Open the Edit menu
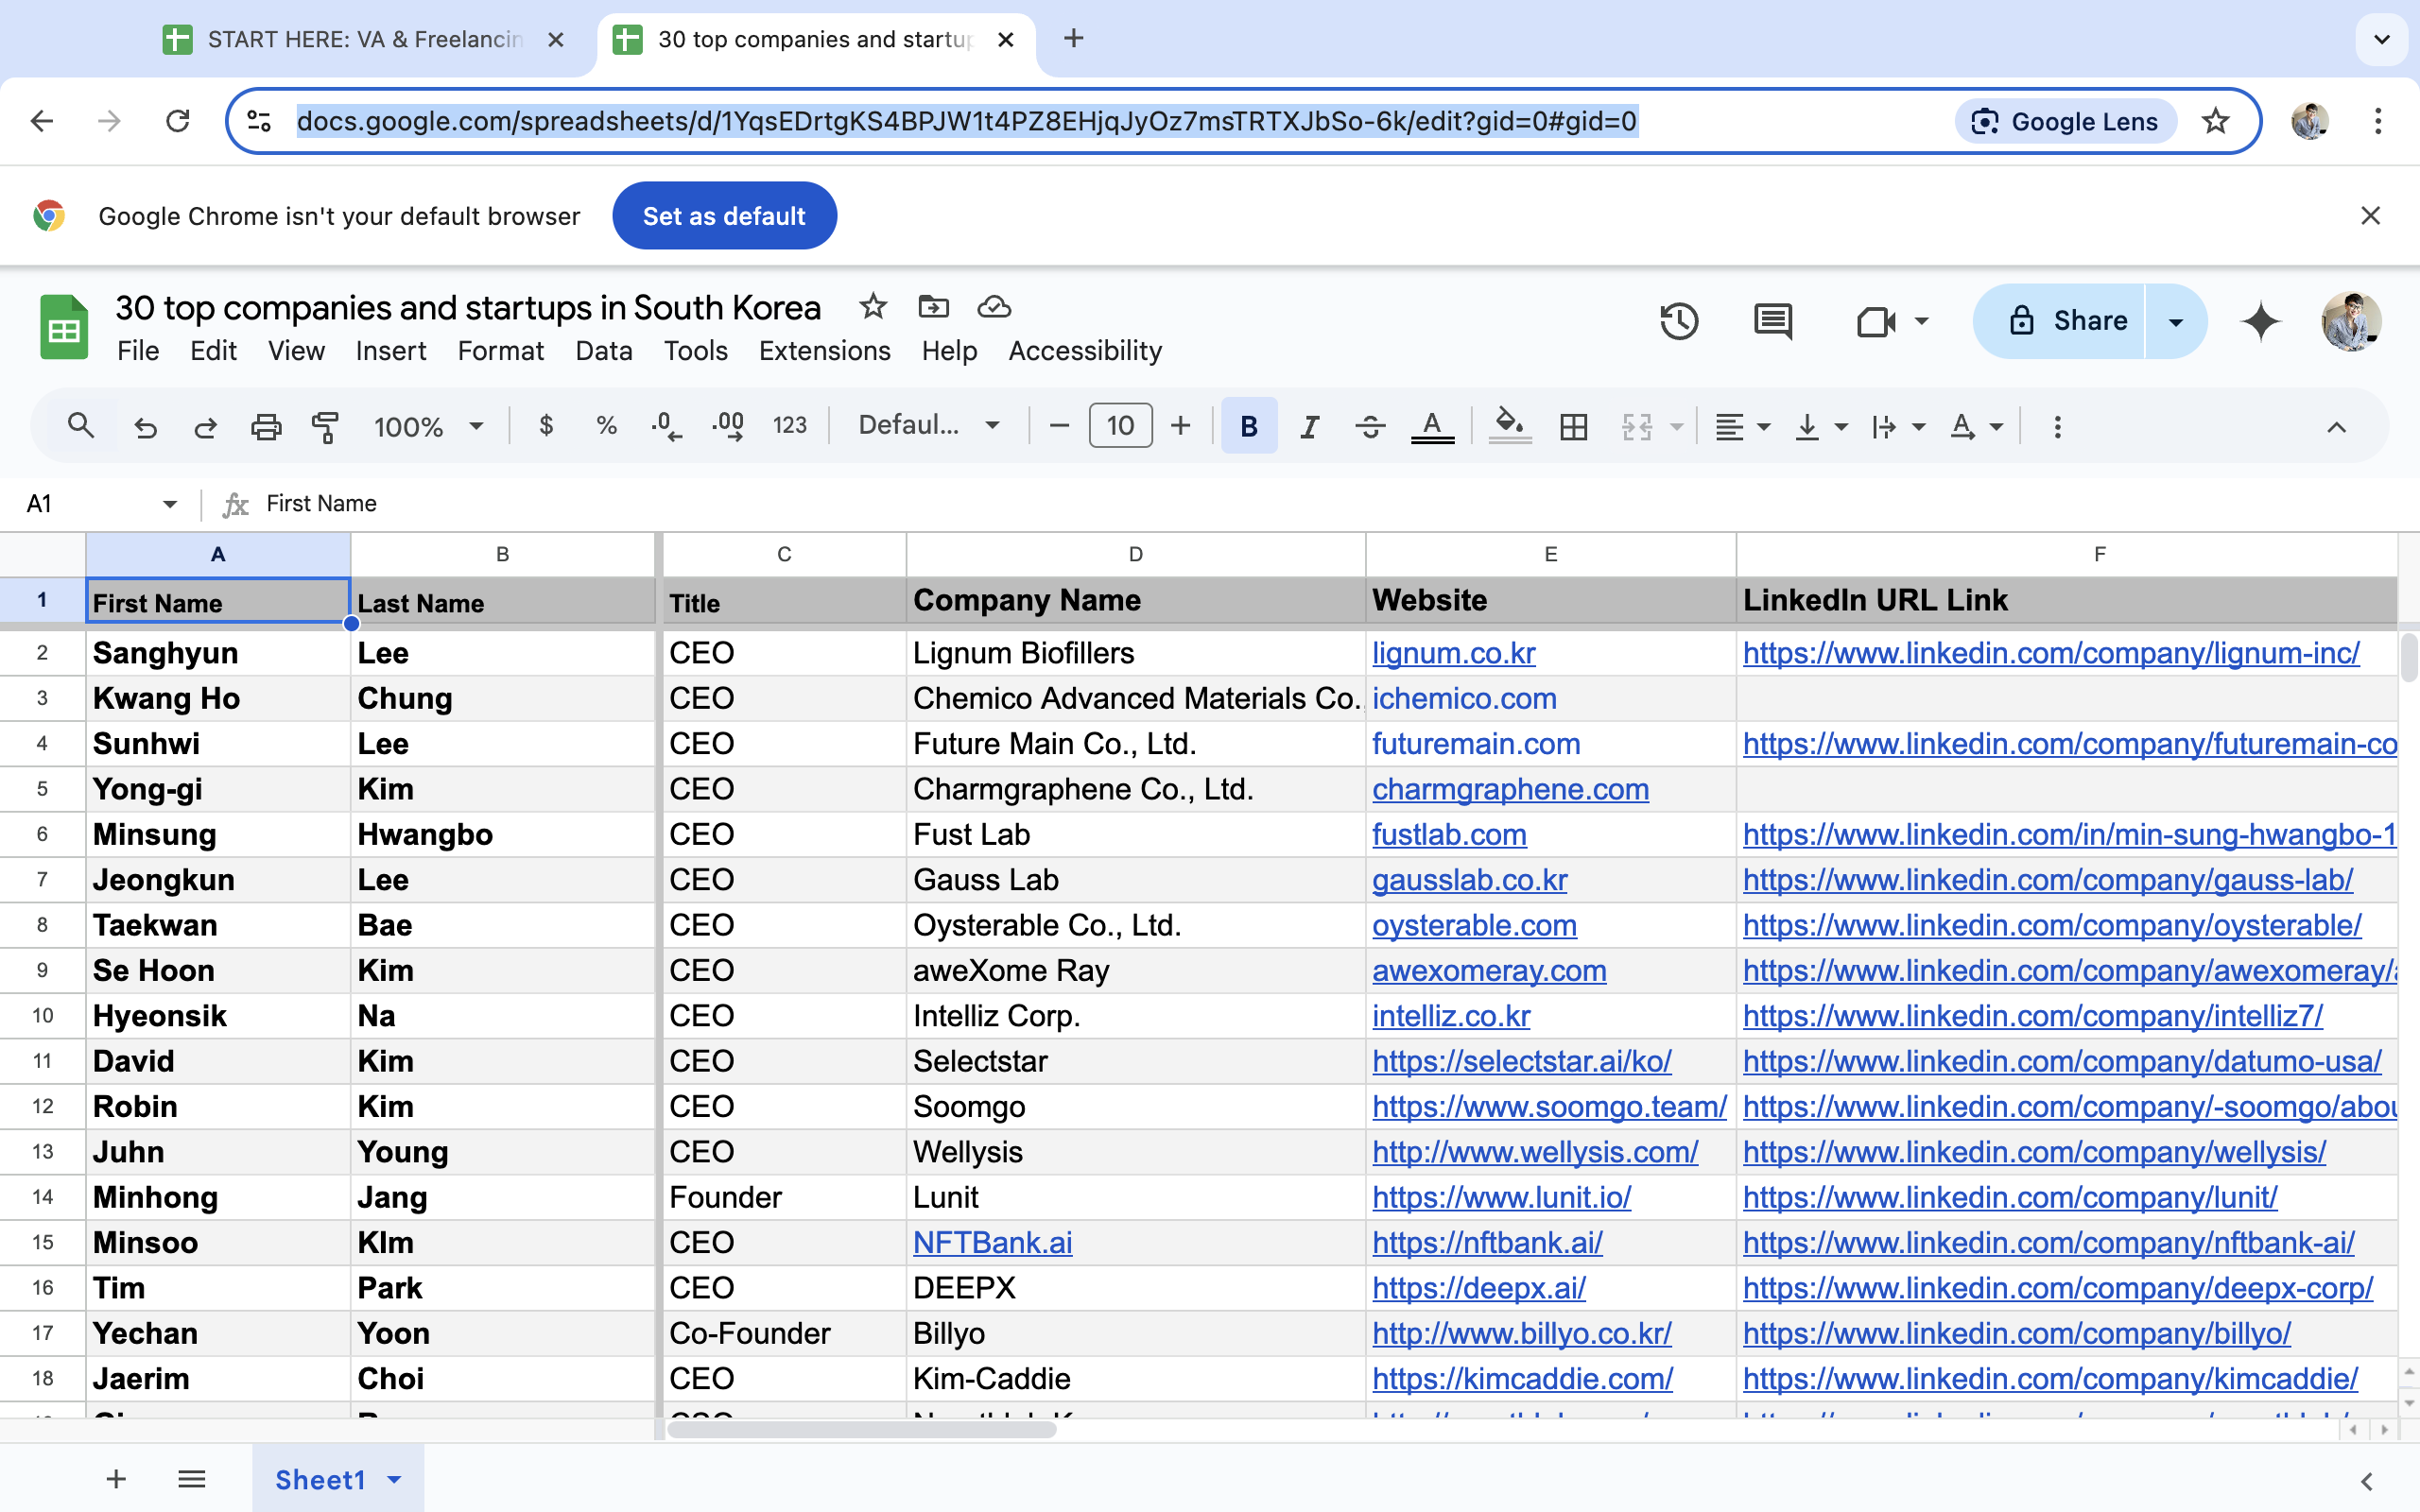2420x1512 pixels. [x=213, y=351]
